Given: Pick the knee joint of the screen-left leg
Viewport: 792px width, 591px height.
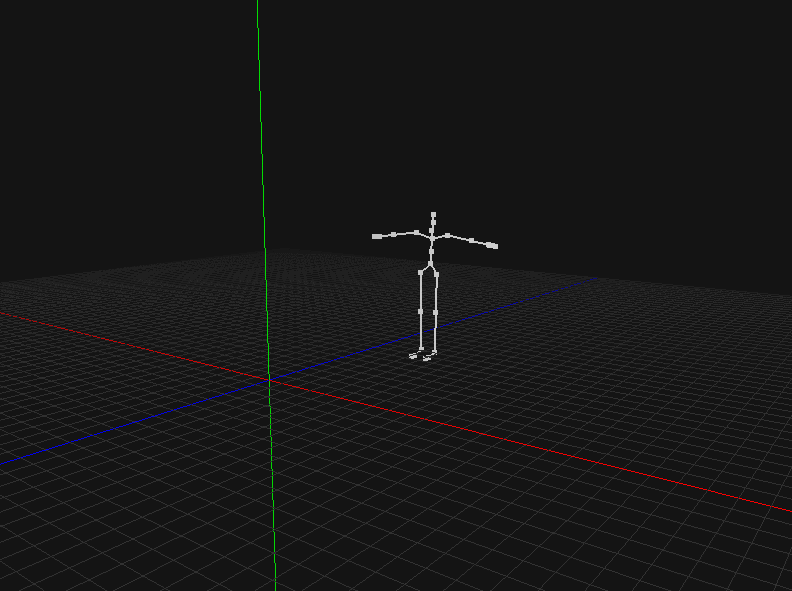Looking at the screenshot, I should tap(421, 312).
